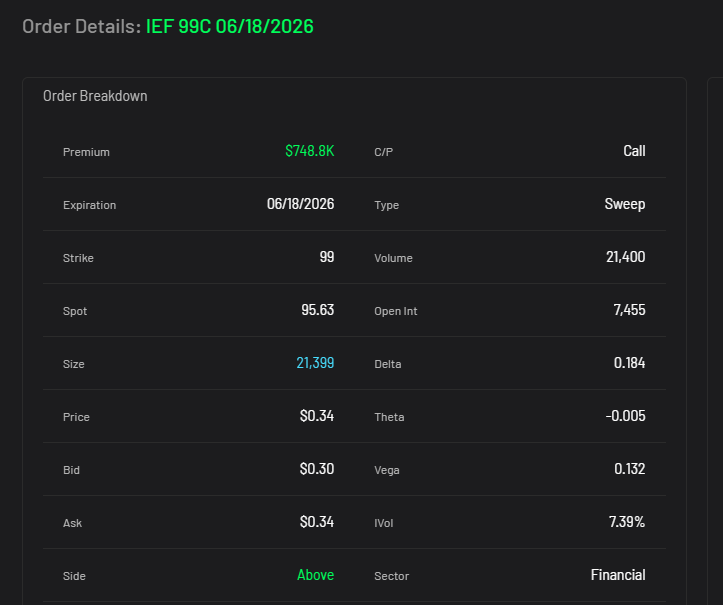Image resolution: width=723 pixels, height=605 pixels.
Task: Select the theta value -0.005
Action: pyautogui.click(x=625, y=416)
